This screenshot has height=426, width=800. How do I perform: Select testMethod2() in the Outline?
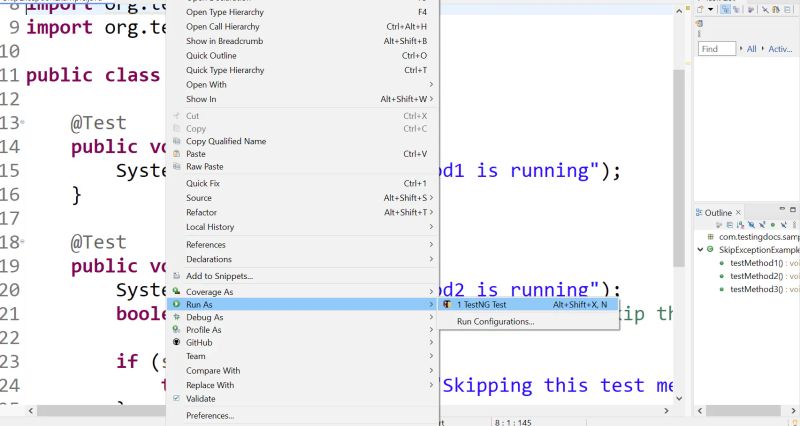(756, 276)
